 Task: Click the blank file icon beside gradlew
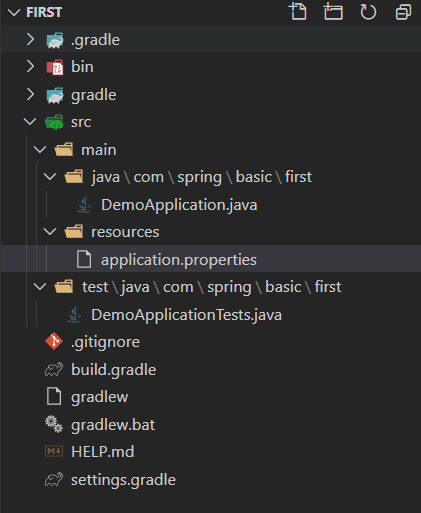pyautogui.click(x=54, y=396)
